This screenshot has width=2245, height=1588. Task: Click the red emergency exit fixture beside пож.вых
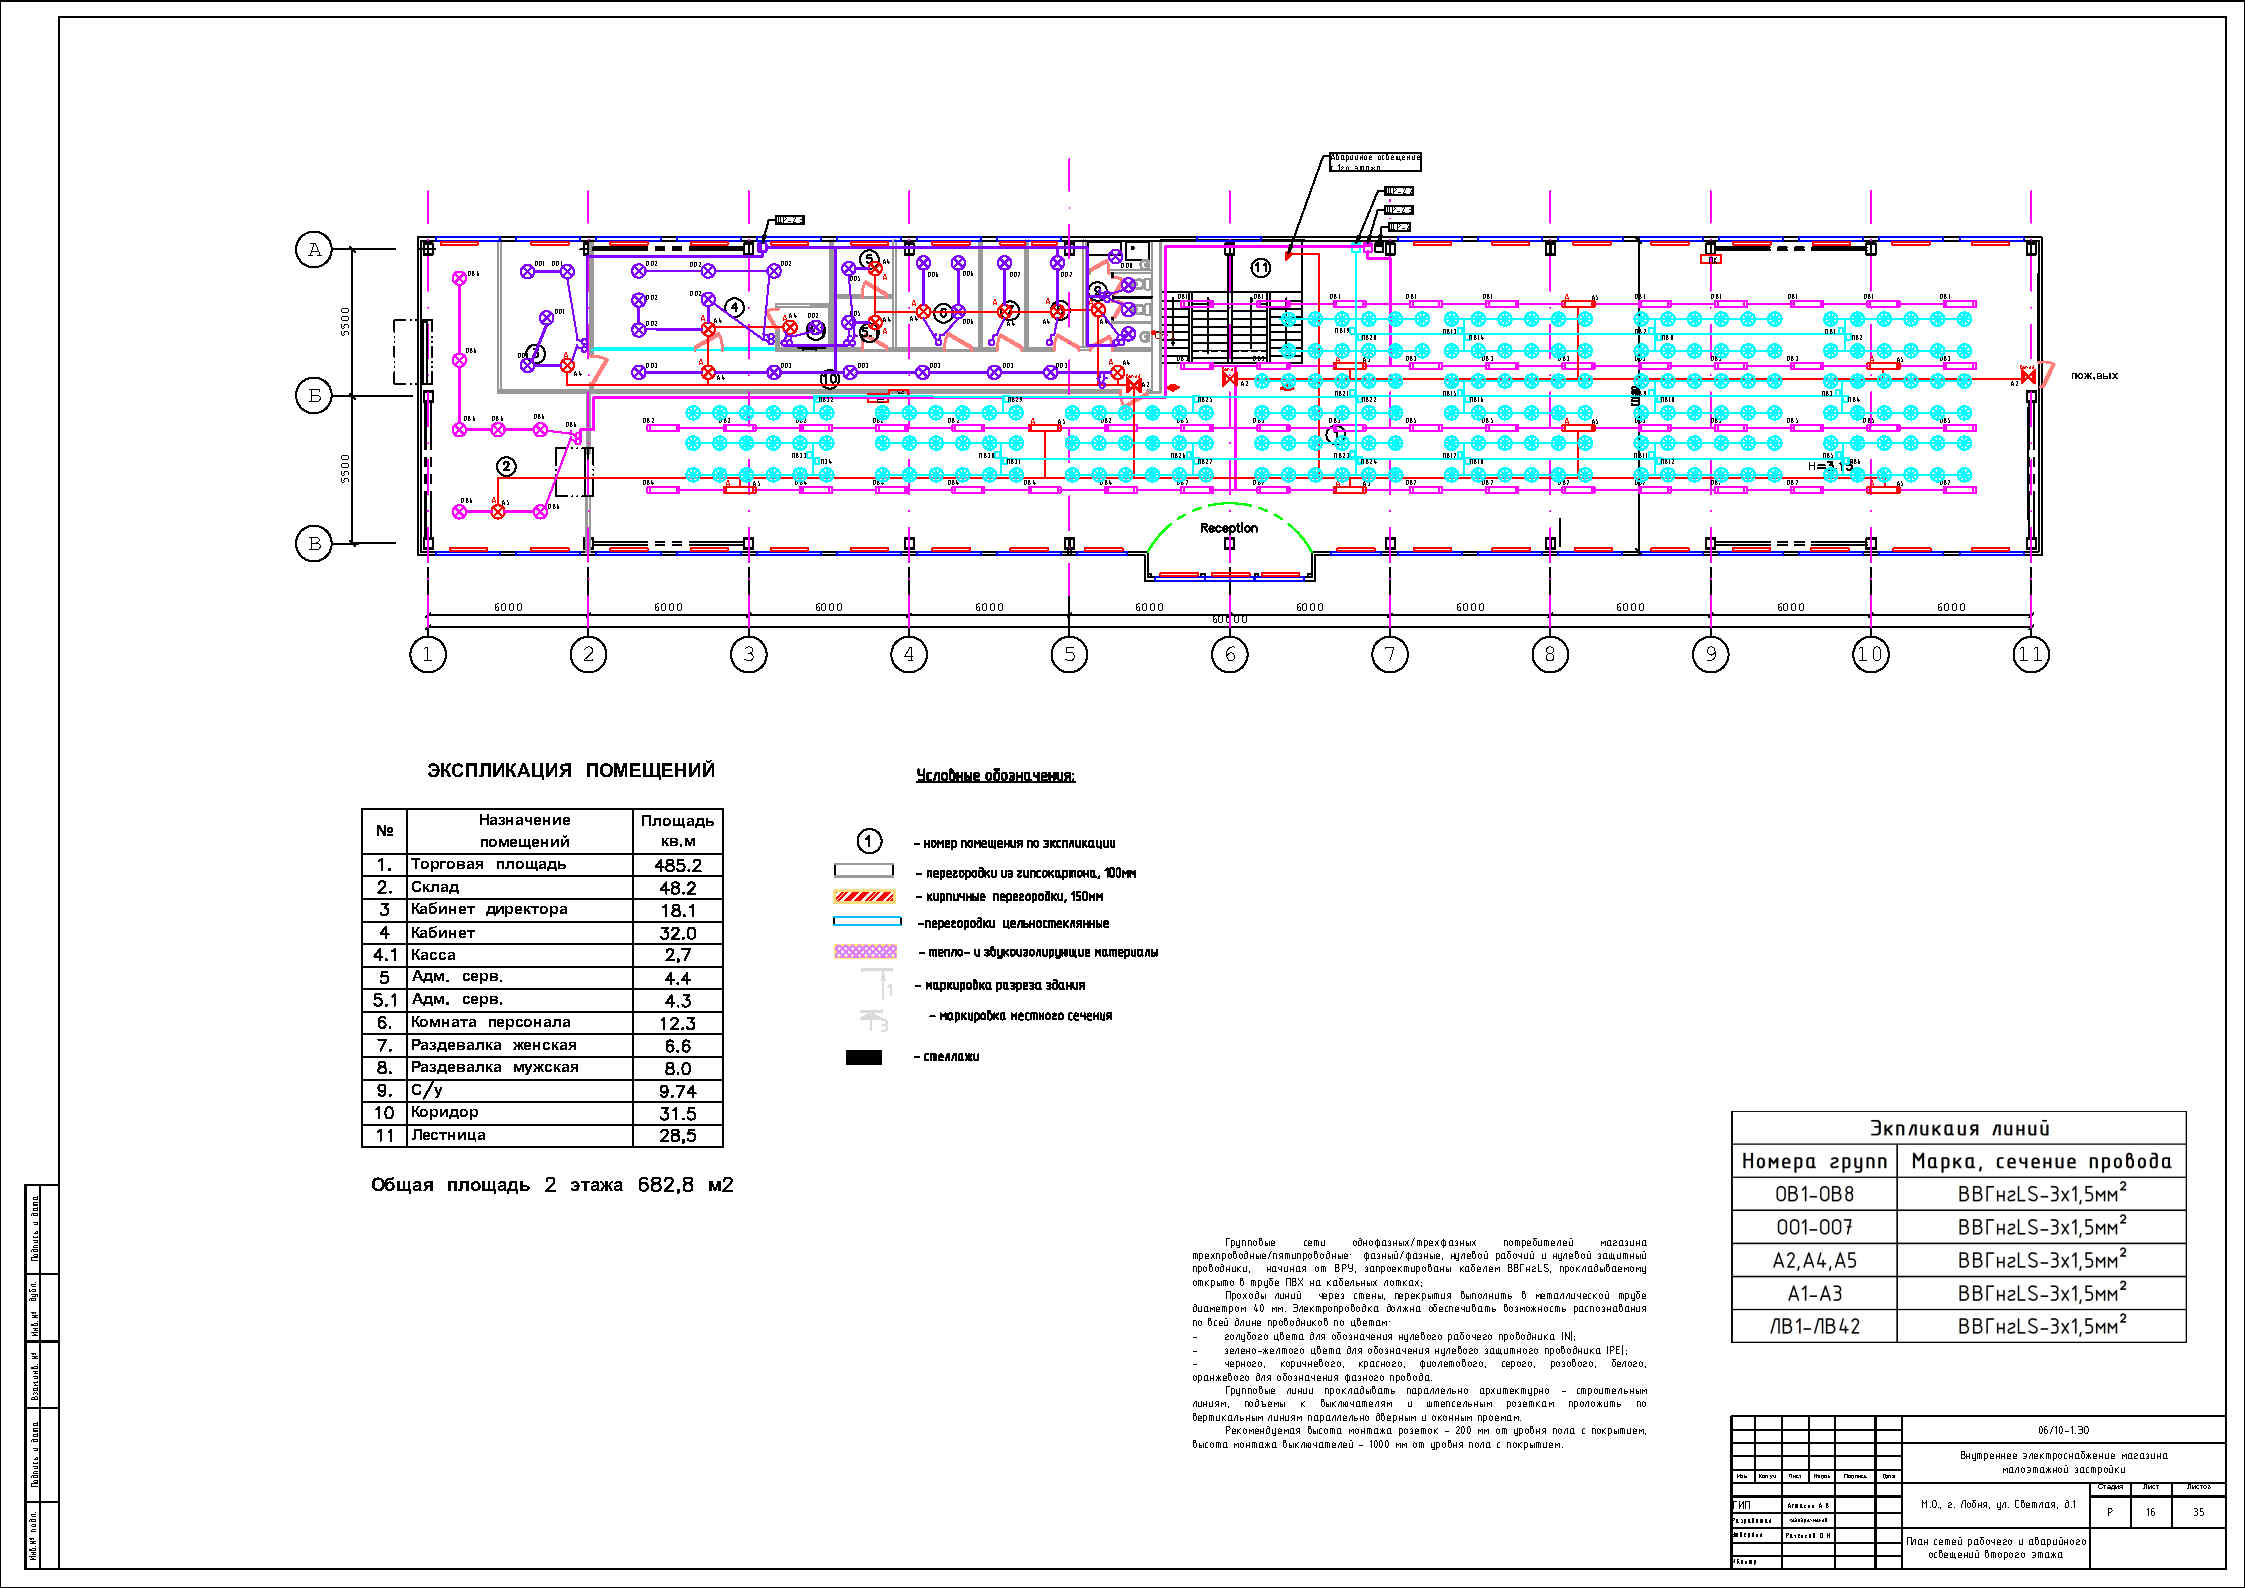click(2028, 377)
